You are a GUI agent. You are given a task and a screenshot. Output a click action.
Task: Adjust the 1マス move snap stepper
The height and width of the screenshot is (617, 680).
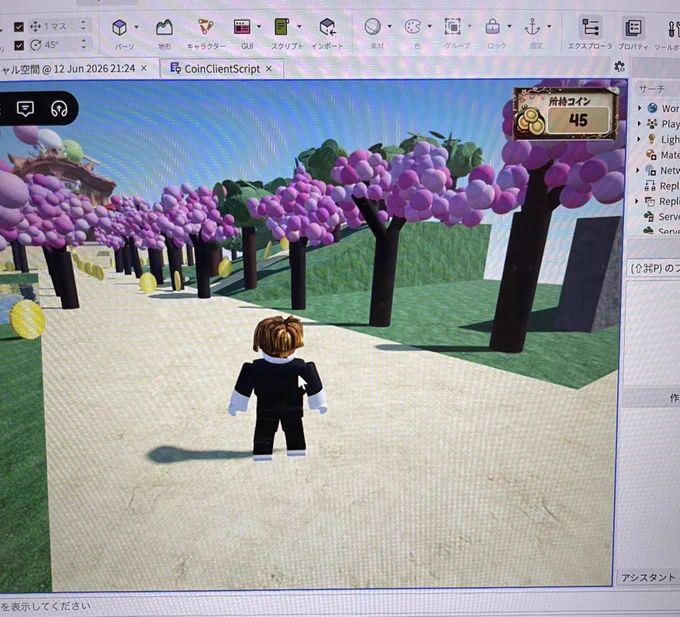(x=83, y=26)
